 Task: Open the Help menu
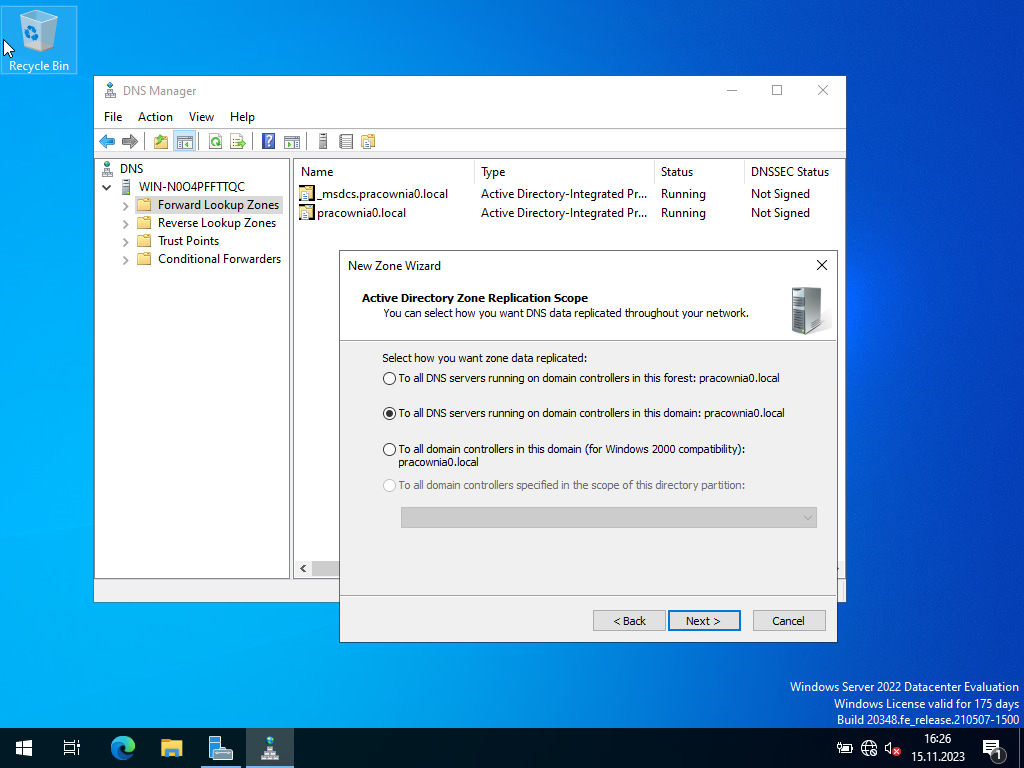tap(242, 117)
